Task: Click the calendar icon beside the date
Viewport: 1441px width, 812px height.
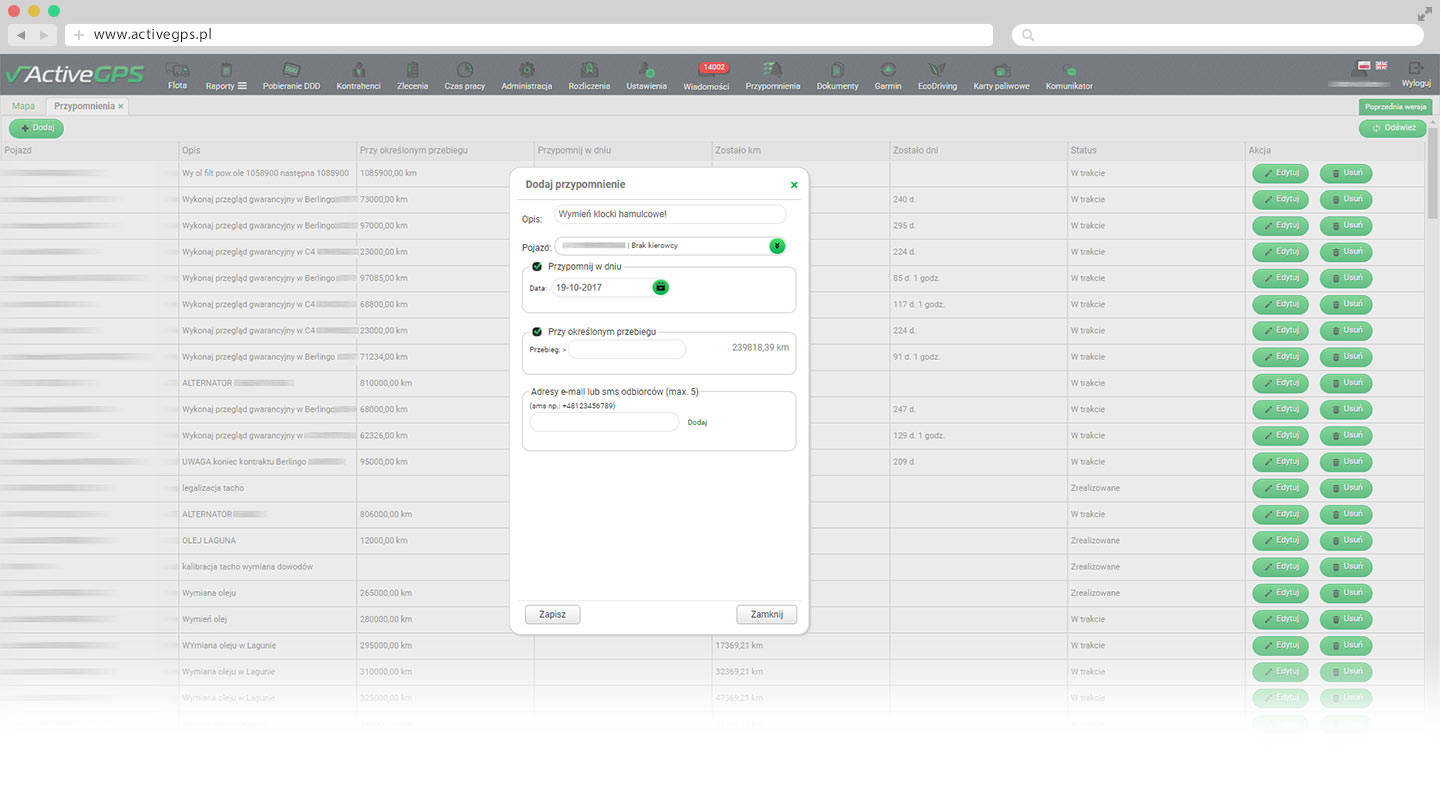Action: coord(660,287)
